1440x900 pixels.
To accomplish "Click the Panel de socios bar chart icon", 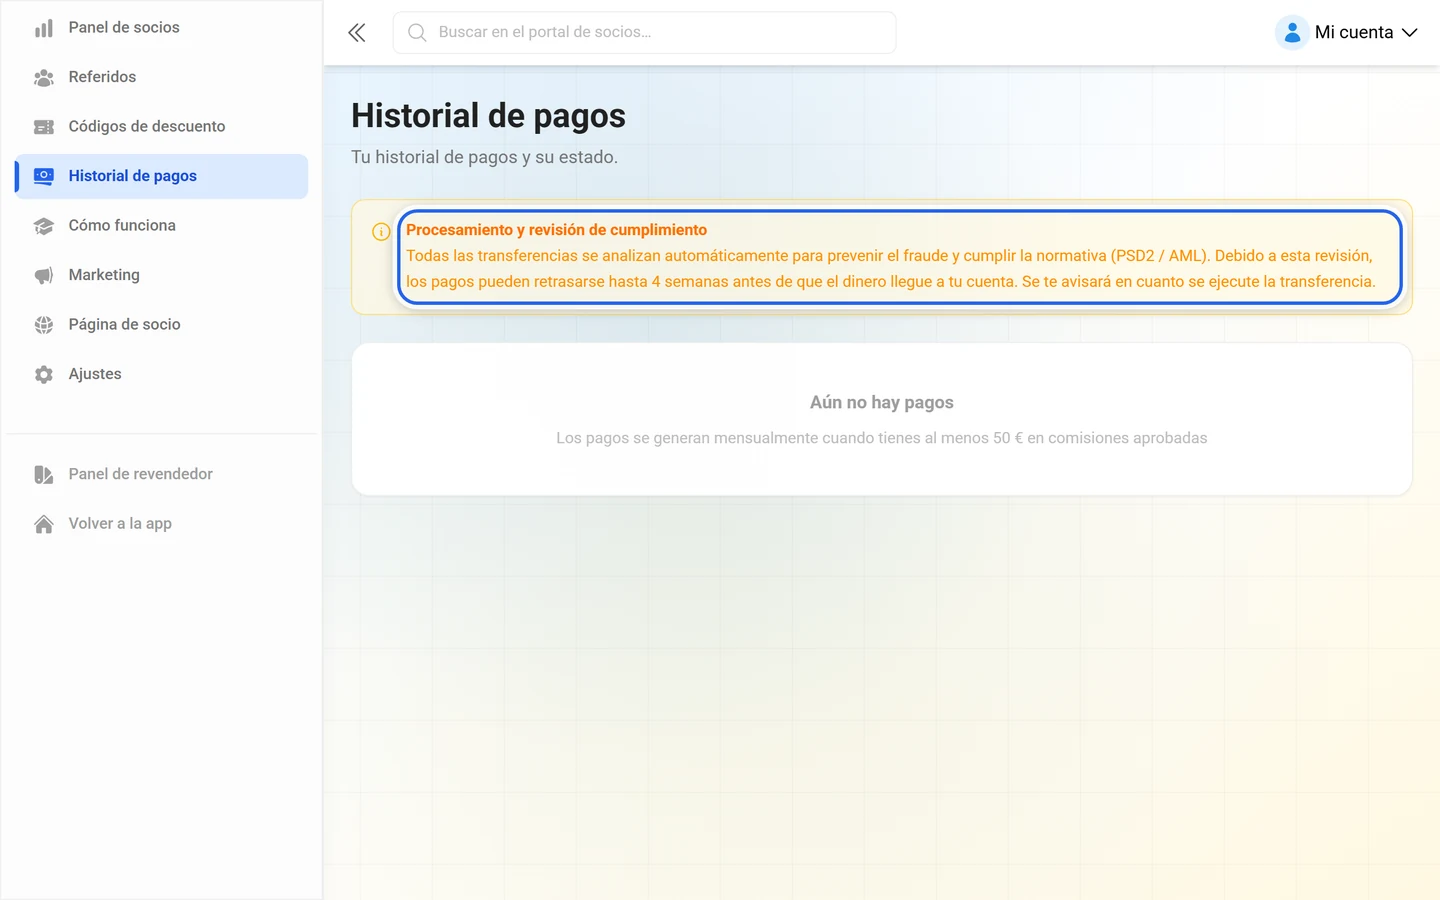I will click(x=44, y=28).
